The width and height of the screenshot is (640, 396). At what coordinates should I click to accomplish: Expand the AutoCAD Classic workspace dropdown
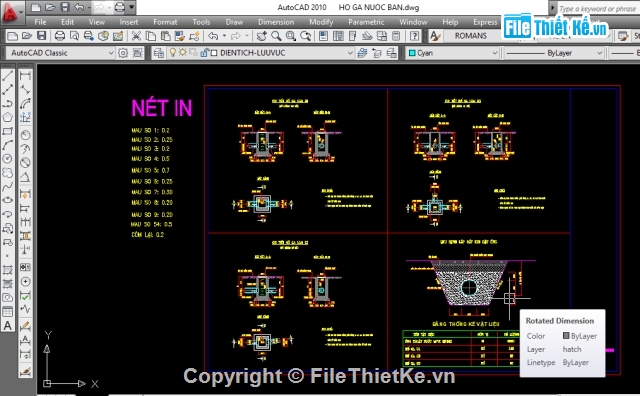coord(60,53)
